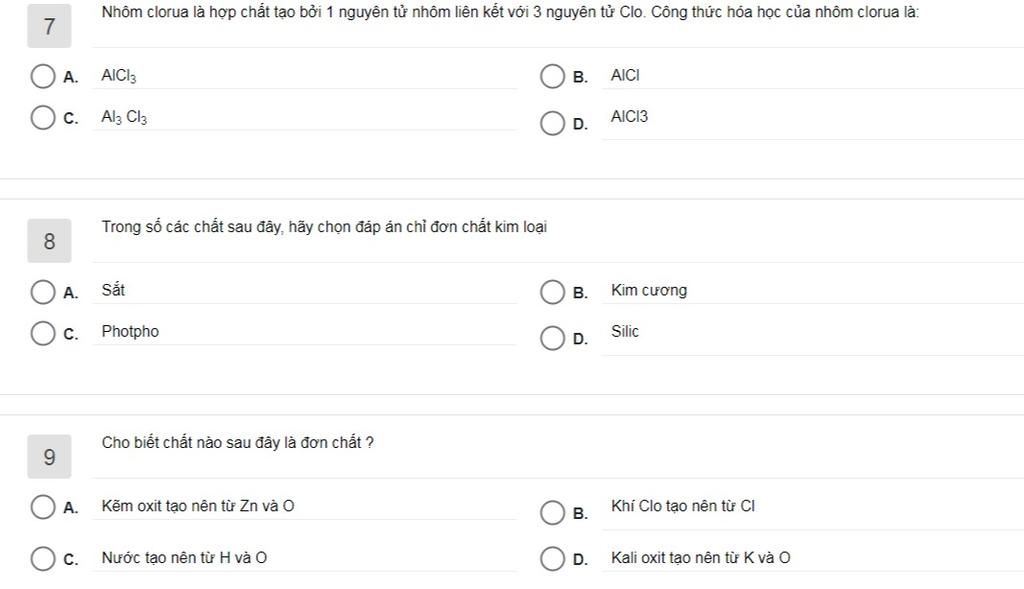Image resolution: width=1024 pixels, height=589 pixels.
Task: Select 'Nước tạo nên từ H và O'
Action: point(43,558)
